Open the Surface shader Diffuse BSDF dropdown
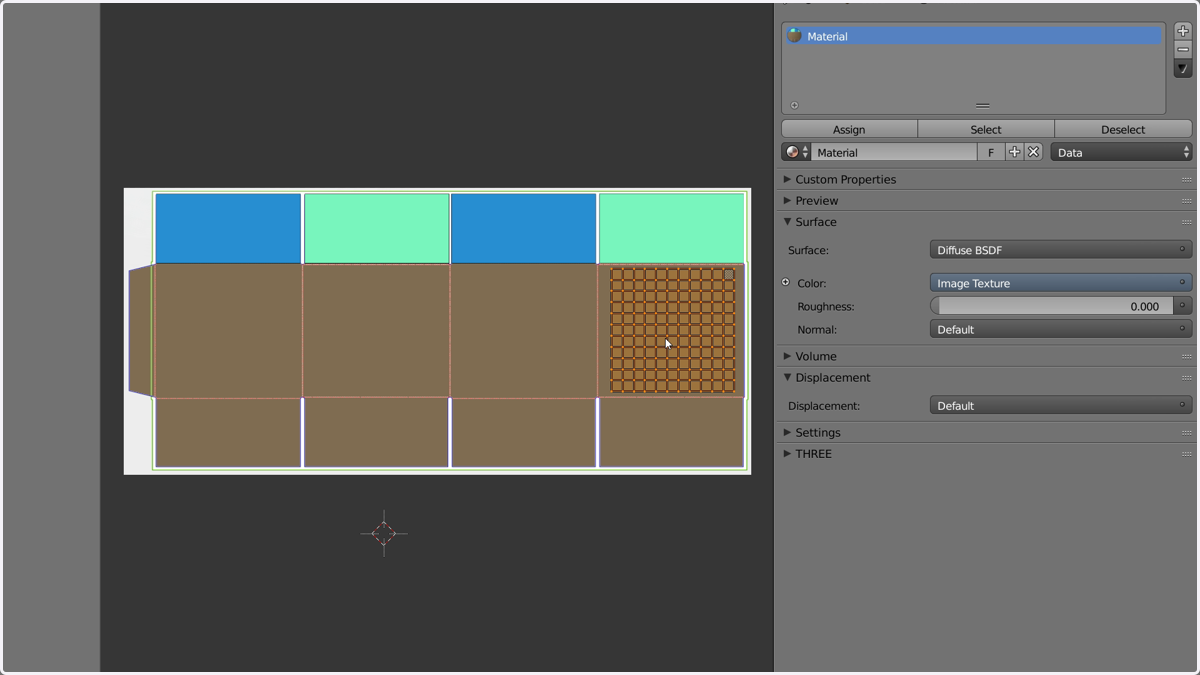 [1061, 250]
